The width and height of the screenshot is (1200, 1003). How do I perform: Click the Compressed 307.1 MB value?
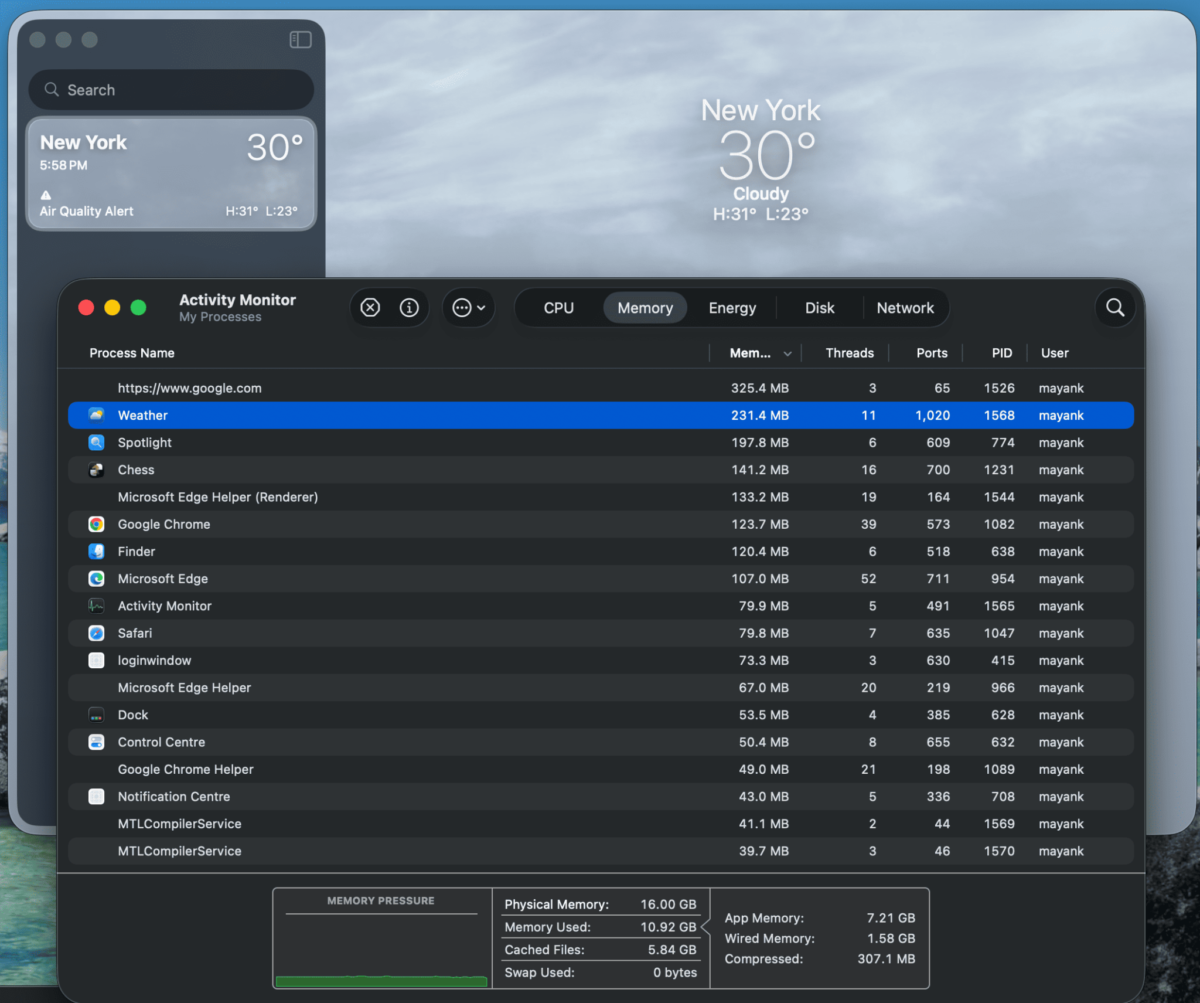pos(887,959)
